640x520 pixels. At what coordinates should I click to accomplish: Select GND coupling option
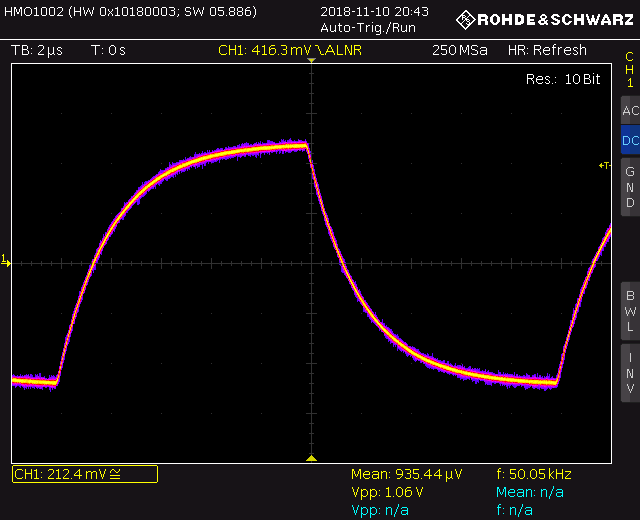click(631, 187)
